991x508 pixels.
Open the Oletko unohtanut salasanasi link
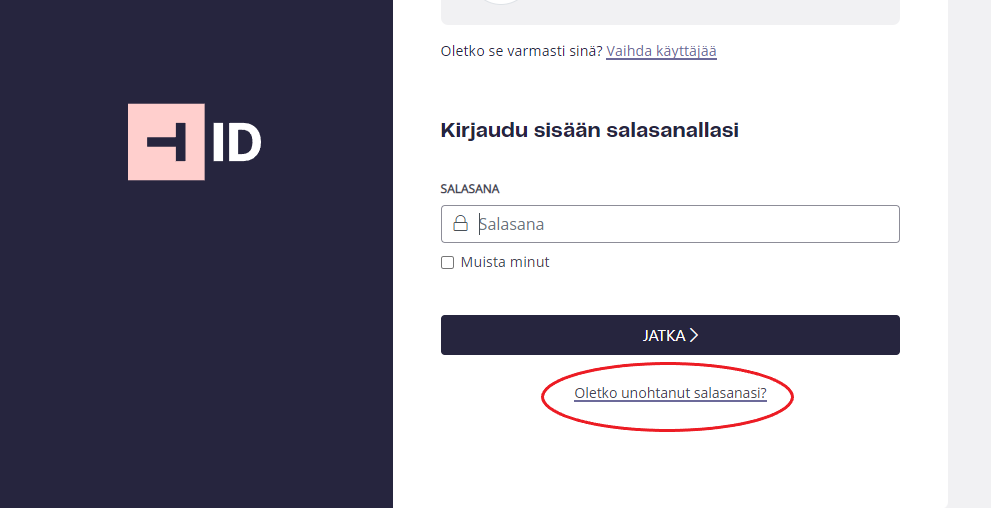coord(670,393)
